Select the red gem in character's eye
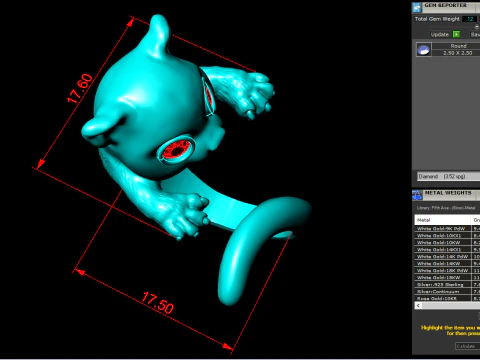The image size is (480, 360). (177, 149)
